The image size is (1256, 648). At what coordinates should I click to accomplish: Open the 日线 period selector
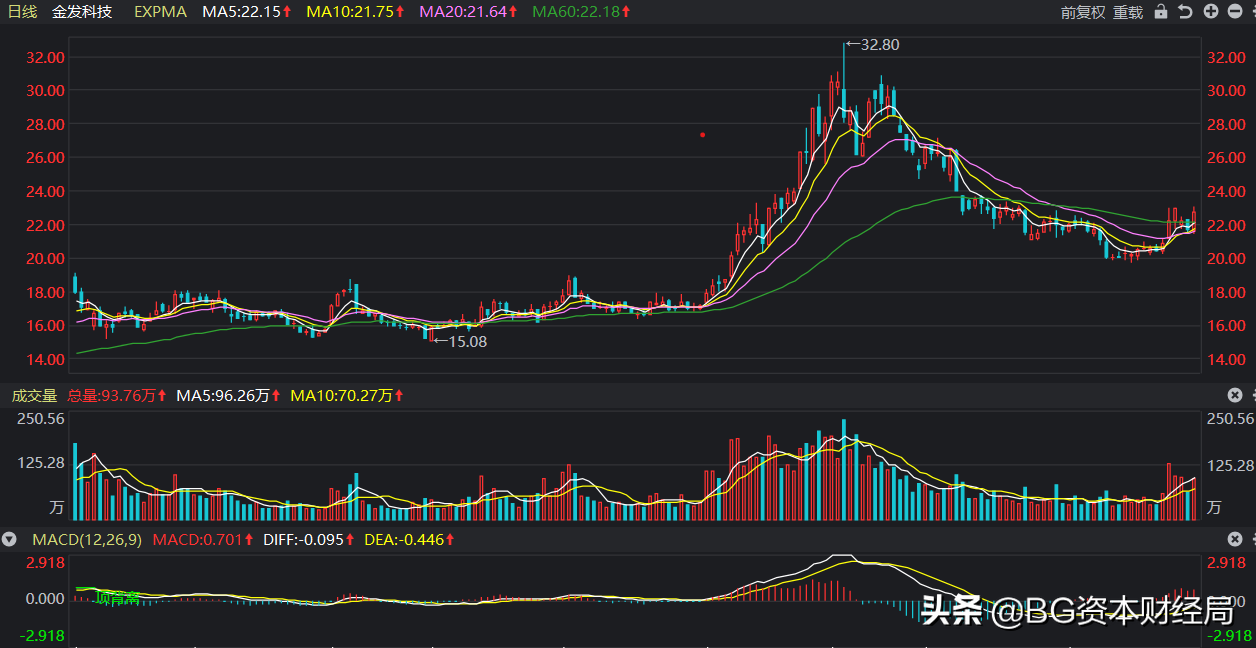coord(22,12)
